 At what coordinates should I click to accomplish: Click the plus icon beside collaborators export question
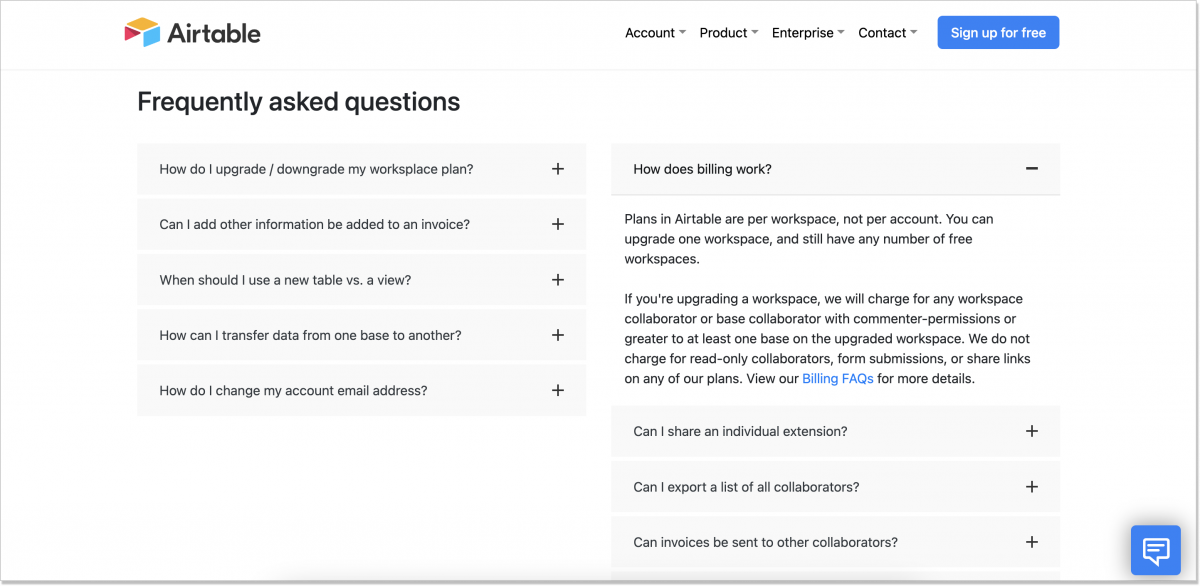(1031, 486)
